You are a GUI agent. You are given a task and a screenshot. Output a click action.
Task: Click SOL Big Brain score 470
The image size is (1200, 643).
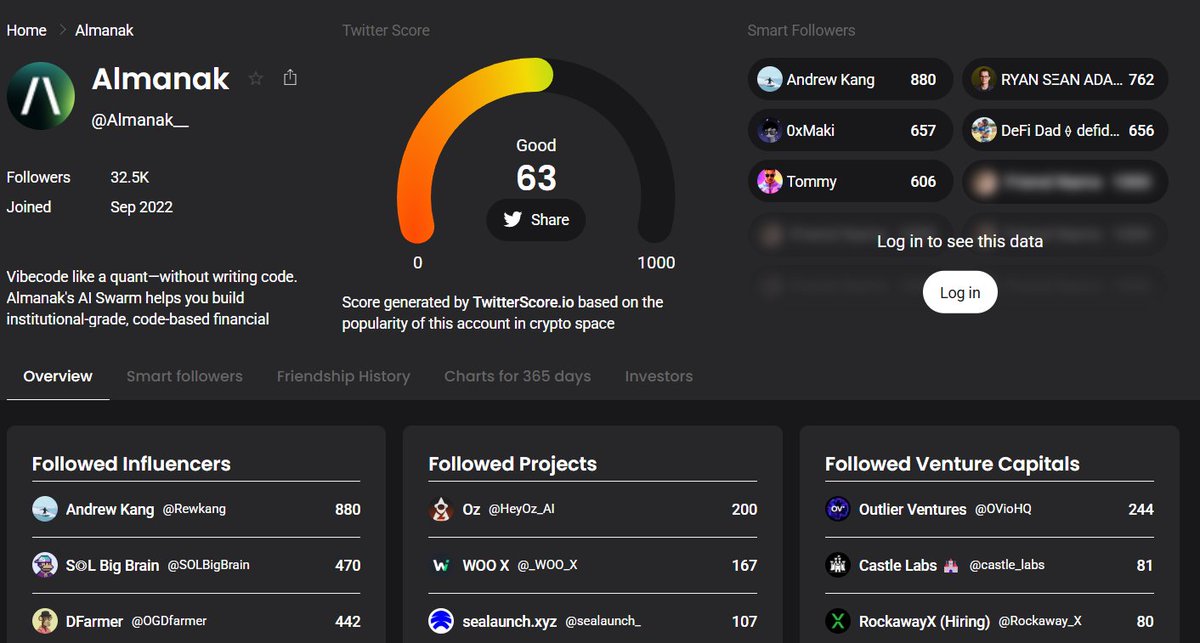point(348,565)
